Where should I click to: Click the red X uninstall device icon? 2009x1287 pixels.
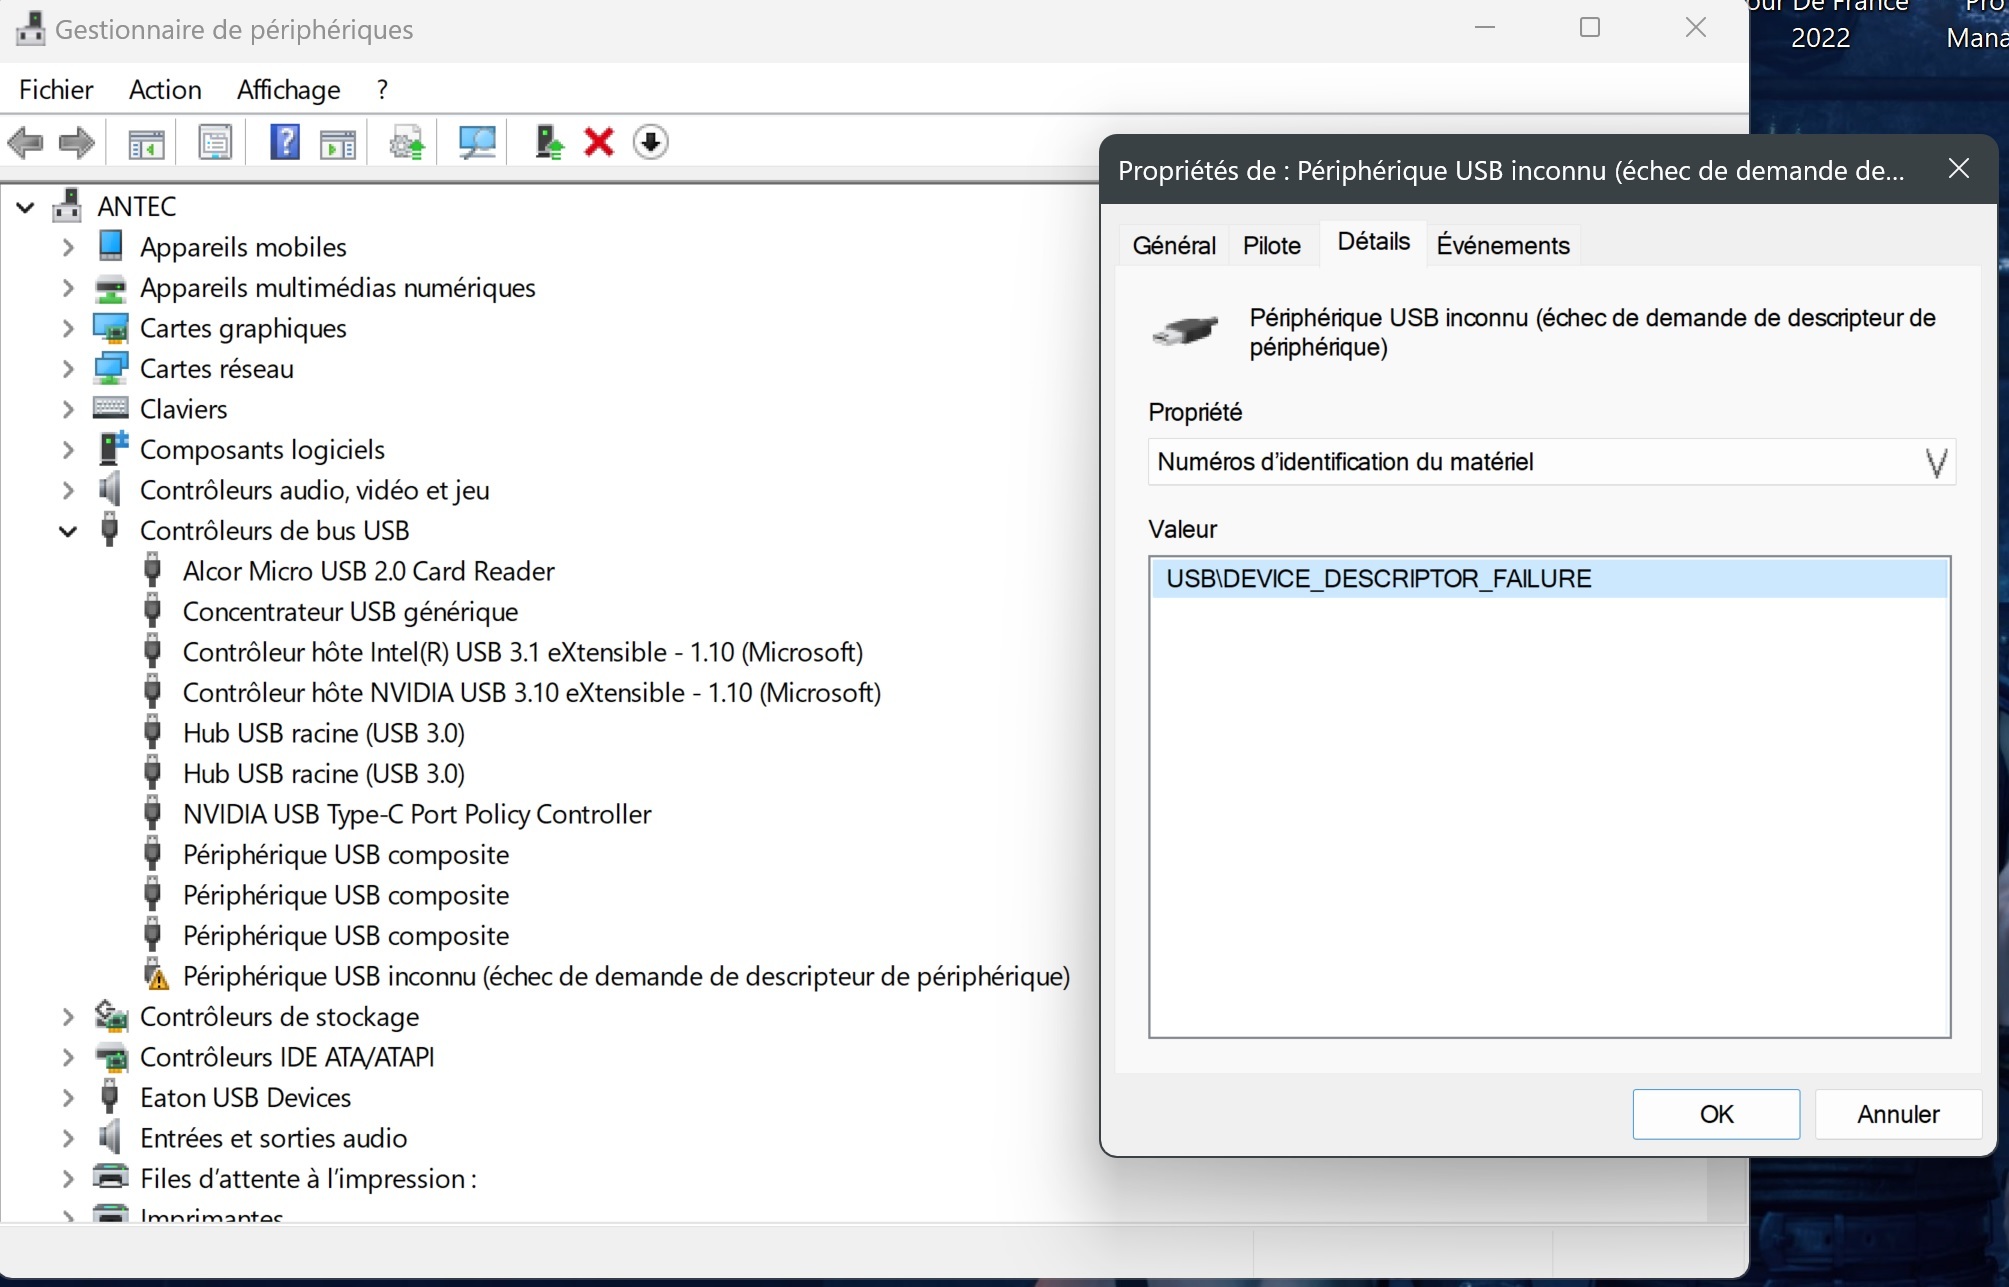coord(599,142)
